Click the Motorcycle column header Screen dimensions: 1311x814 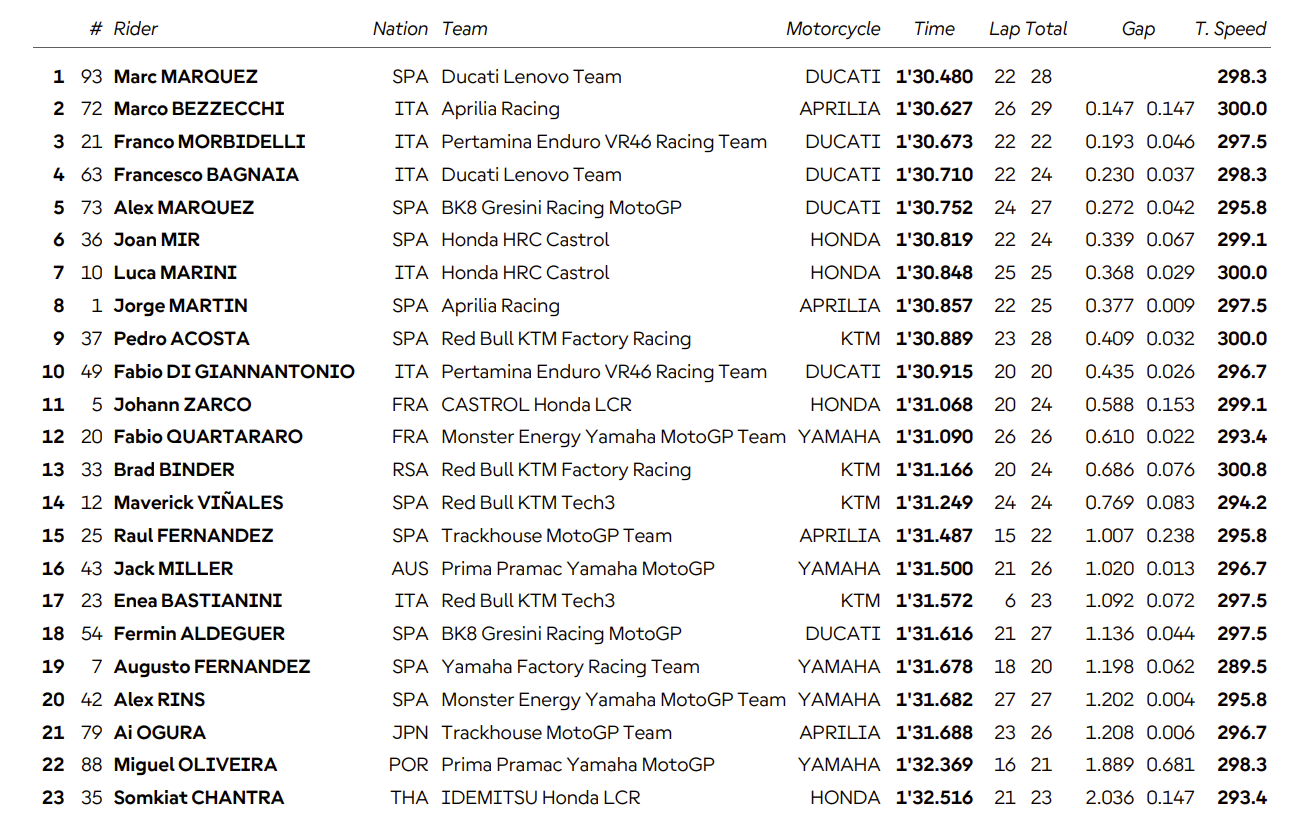point(832,29)
